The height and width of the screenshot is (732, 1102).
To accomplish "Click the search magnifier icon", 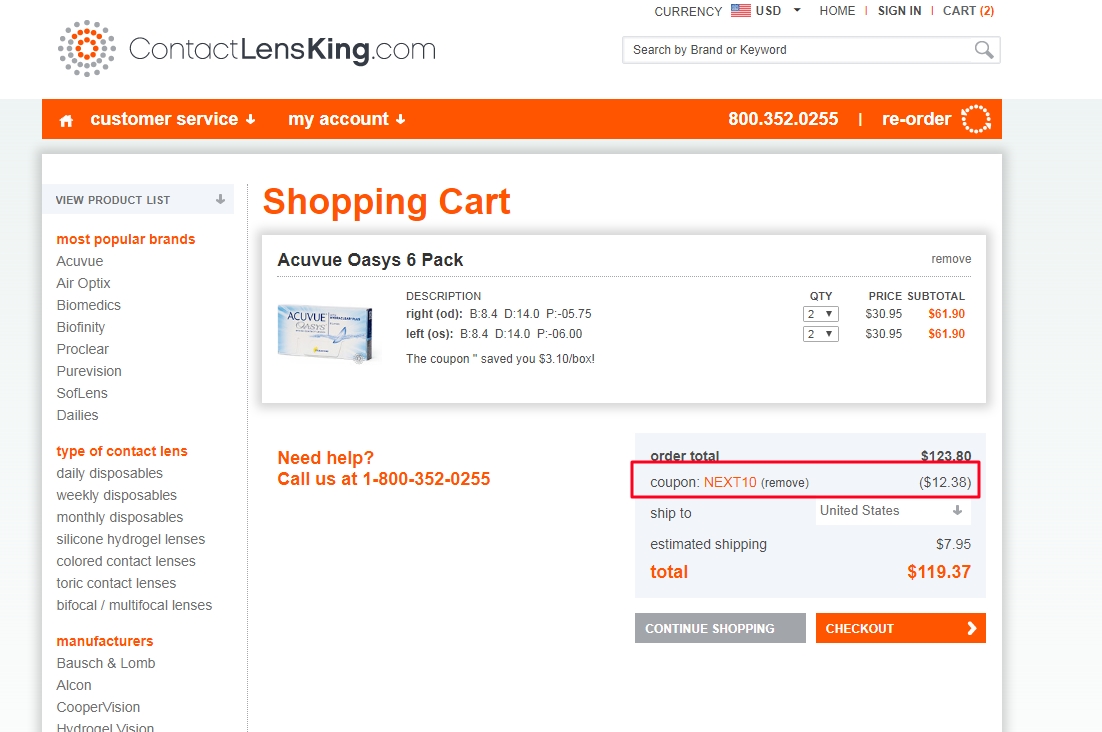I will point(984,50).
